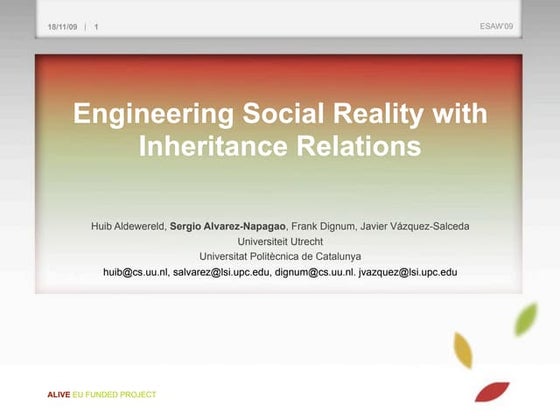Click the 'Universiteit Utrecht' affiliation line

tap(280, 242)
